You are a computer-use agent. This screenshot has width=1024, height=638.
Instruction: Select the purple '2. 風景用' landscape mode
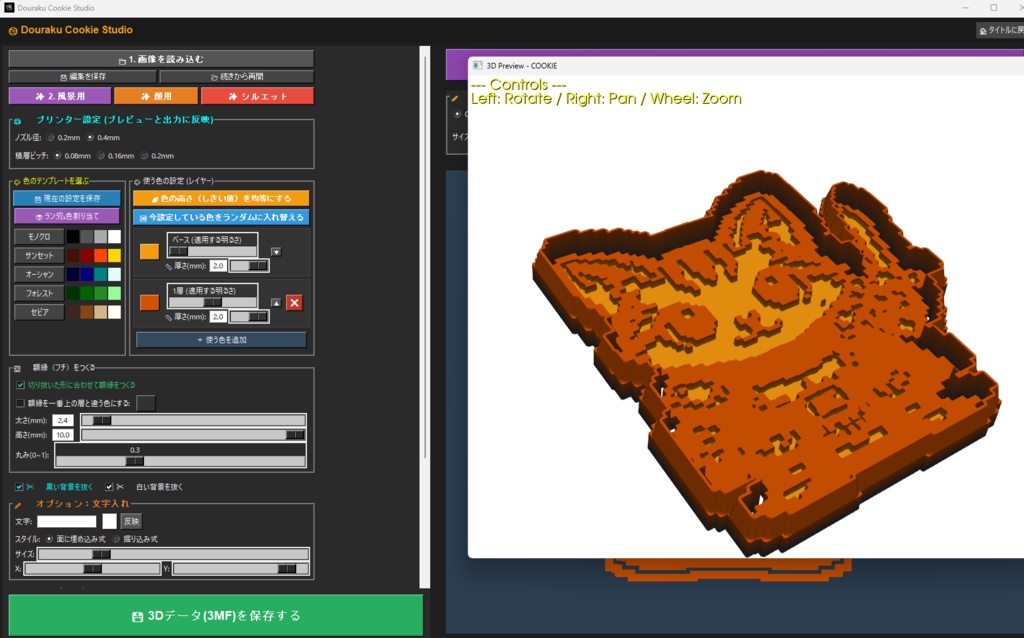click(60, 96)
